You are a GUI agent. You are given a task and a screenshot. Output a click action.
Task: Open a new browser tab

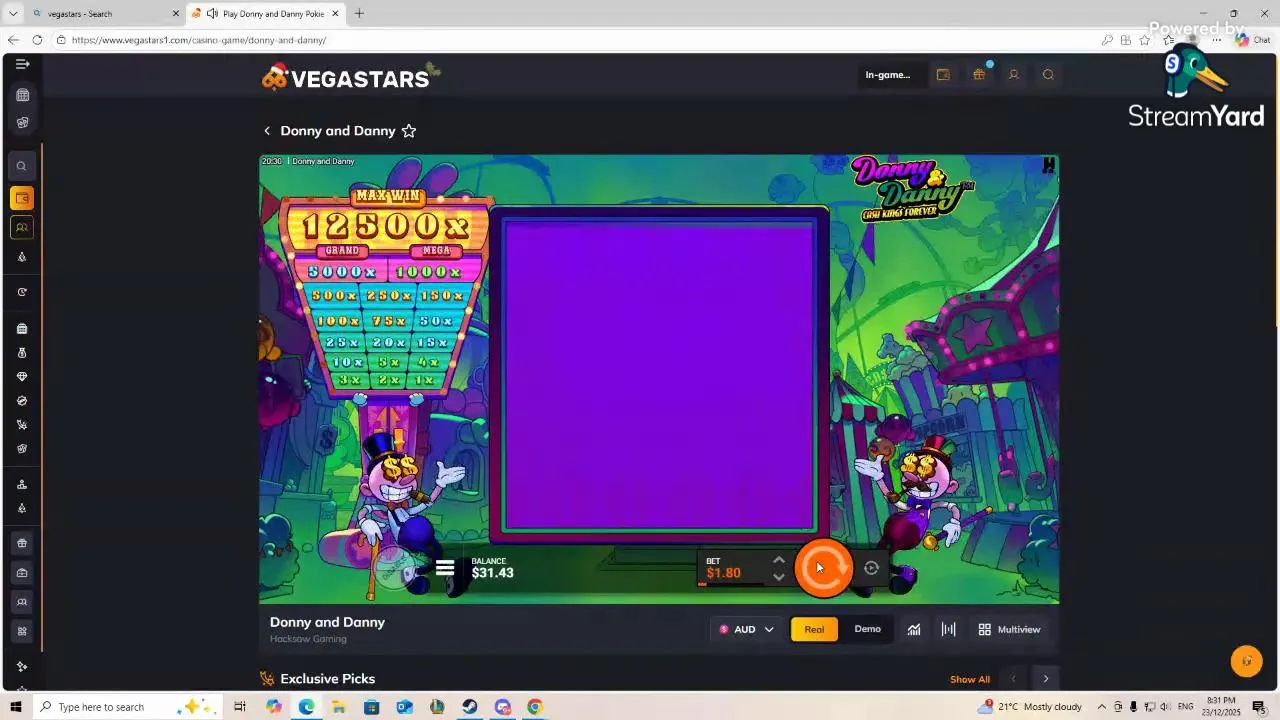point(359,14)
